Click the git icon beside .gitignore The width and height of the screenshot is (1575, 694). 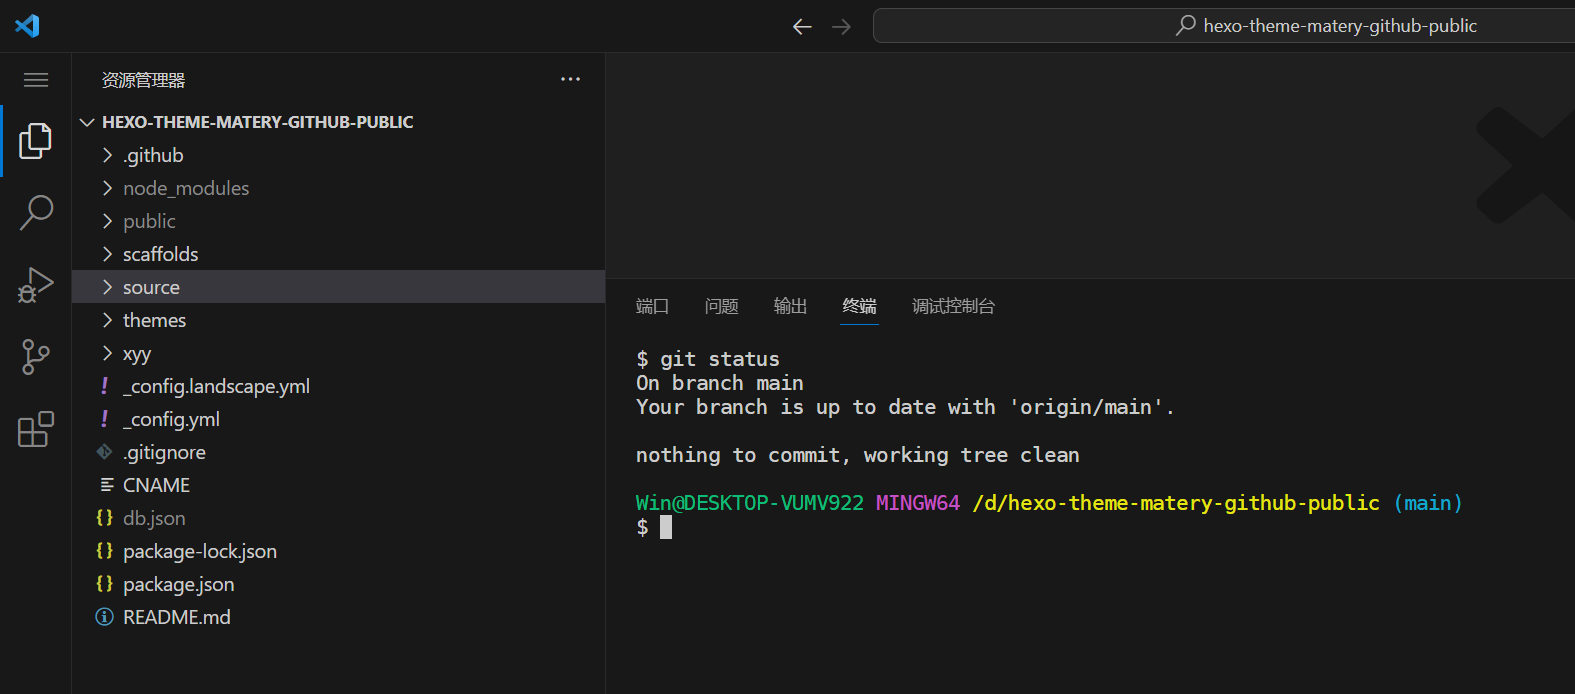[x=104, y=452]
